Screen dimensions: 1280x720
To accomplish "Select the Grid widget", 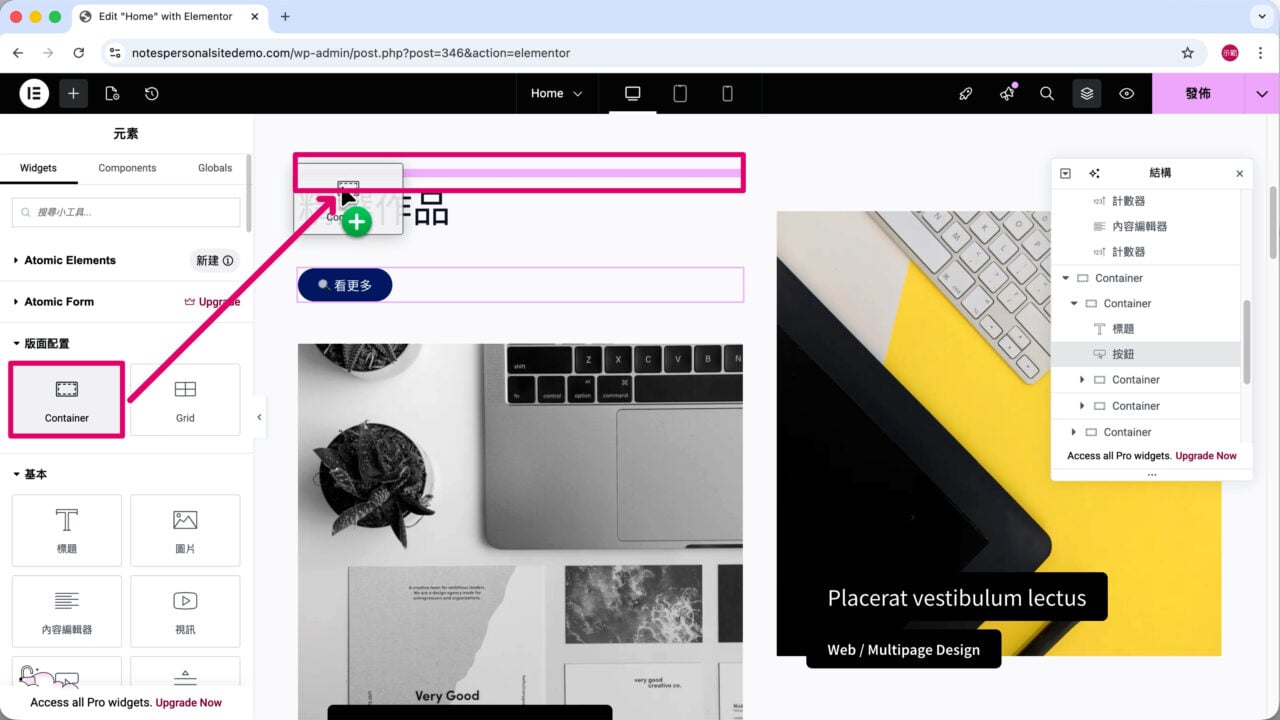I will pos(185,400).
